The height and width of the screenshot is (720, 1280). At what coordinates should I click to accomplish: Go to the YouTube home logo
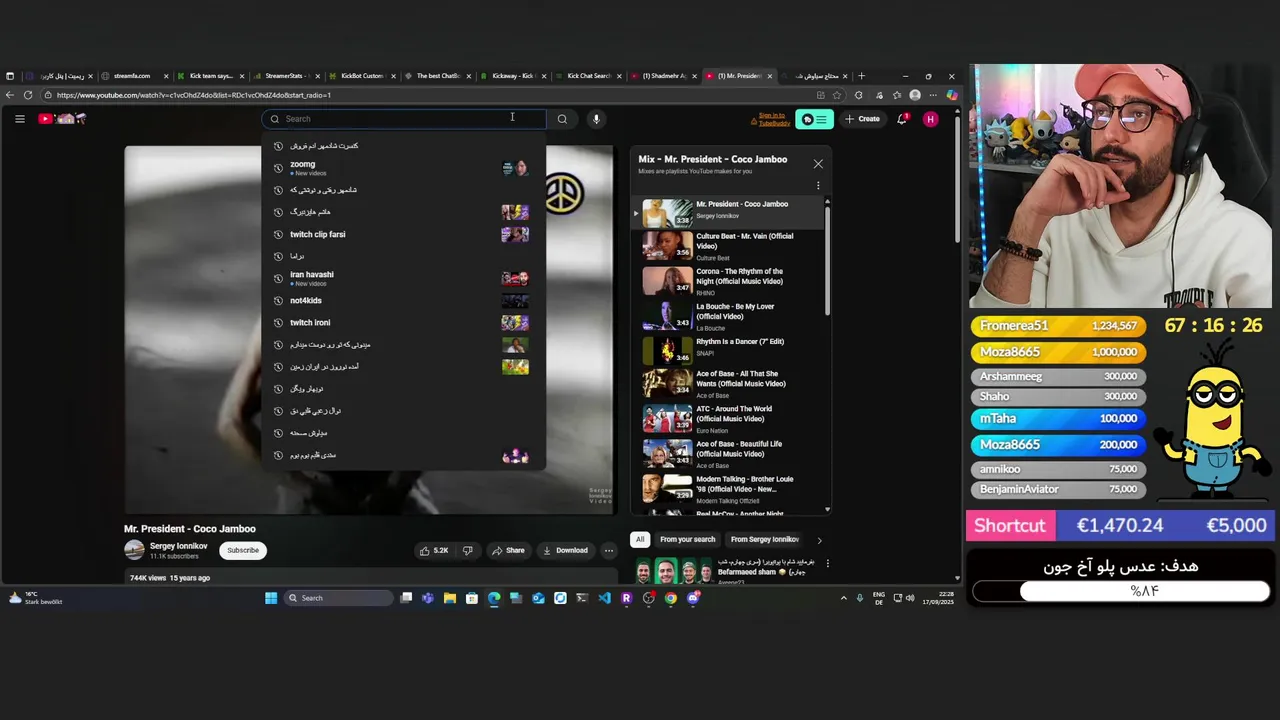(62, 119)
